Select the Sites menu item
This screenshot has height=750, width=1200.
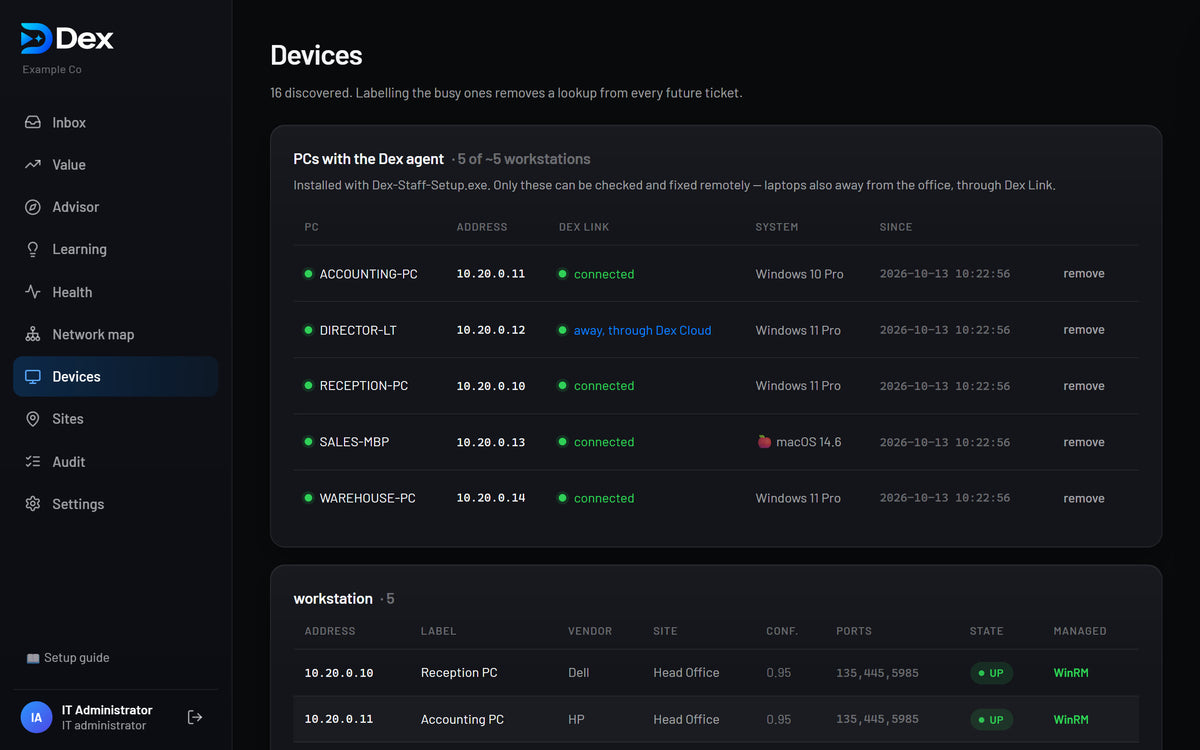coord(115,419)
